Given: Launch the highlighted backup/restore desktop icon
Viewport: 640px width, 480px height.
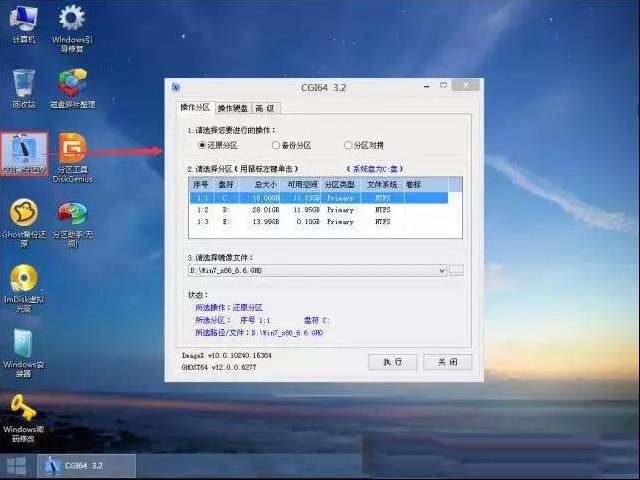Looking at the screenshot, I should click(x=24, y=153).
